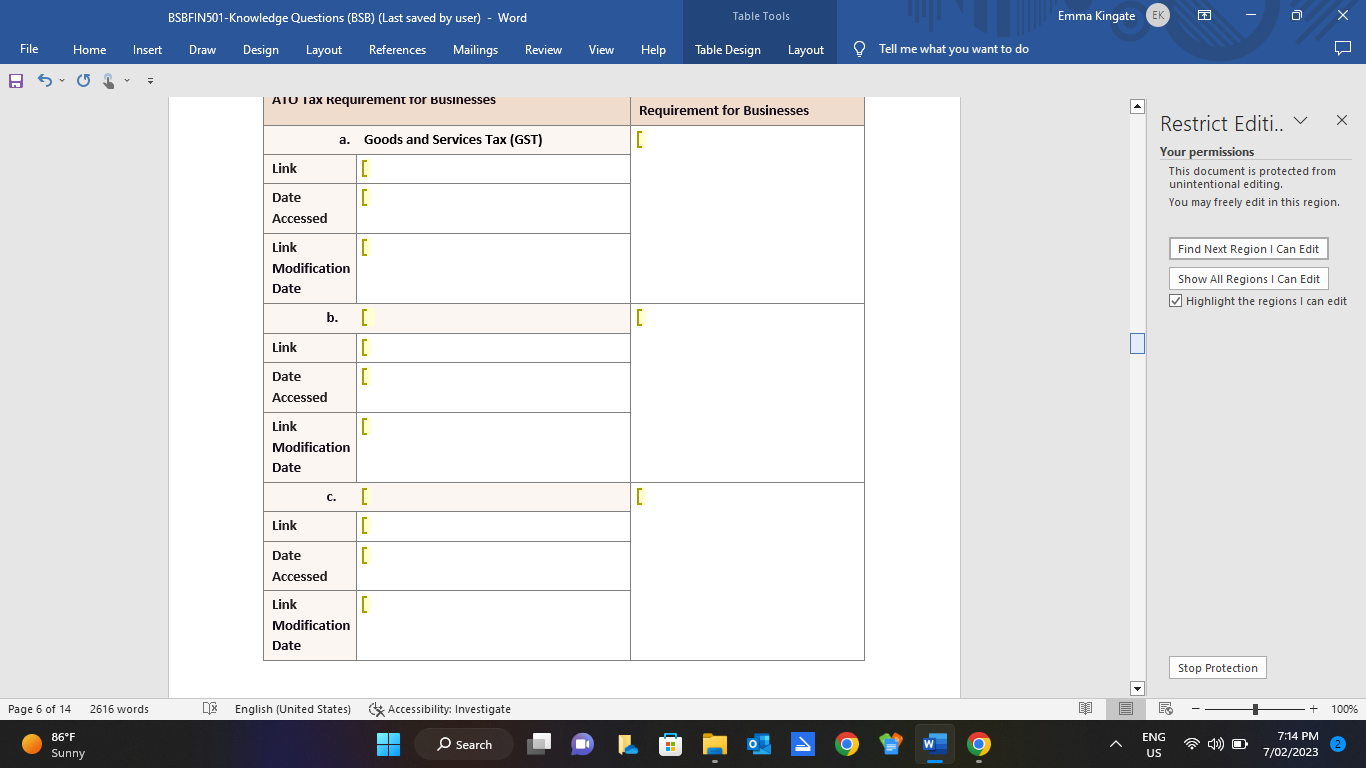Open Customize Quick Access Toolbar menu
Viewport: 1366px width, 768px height.
(150, 80)
